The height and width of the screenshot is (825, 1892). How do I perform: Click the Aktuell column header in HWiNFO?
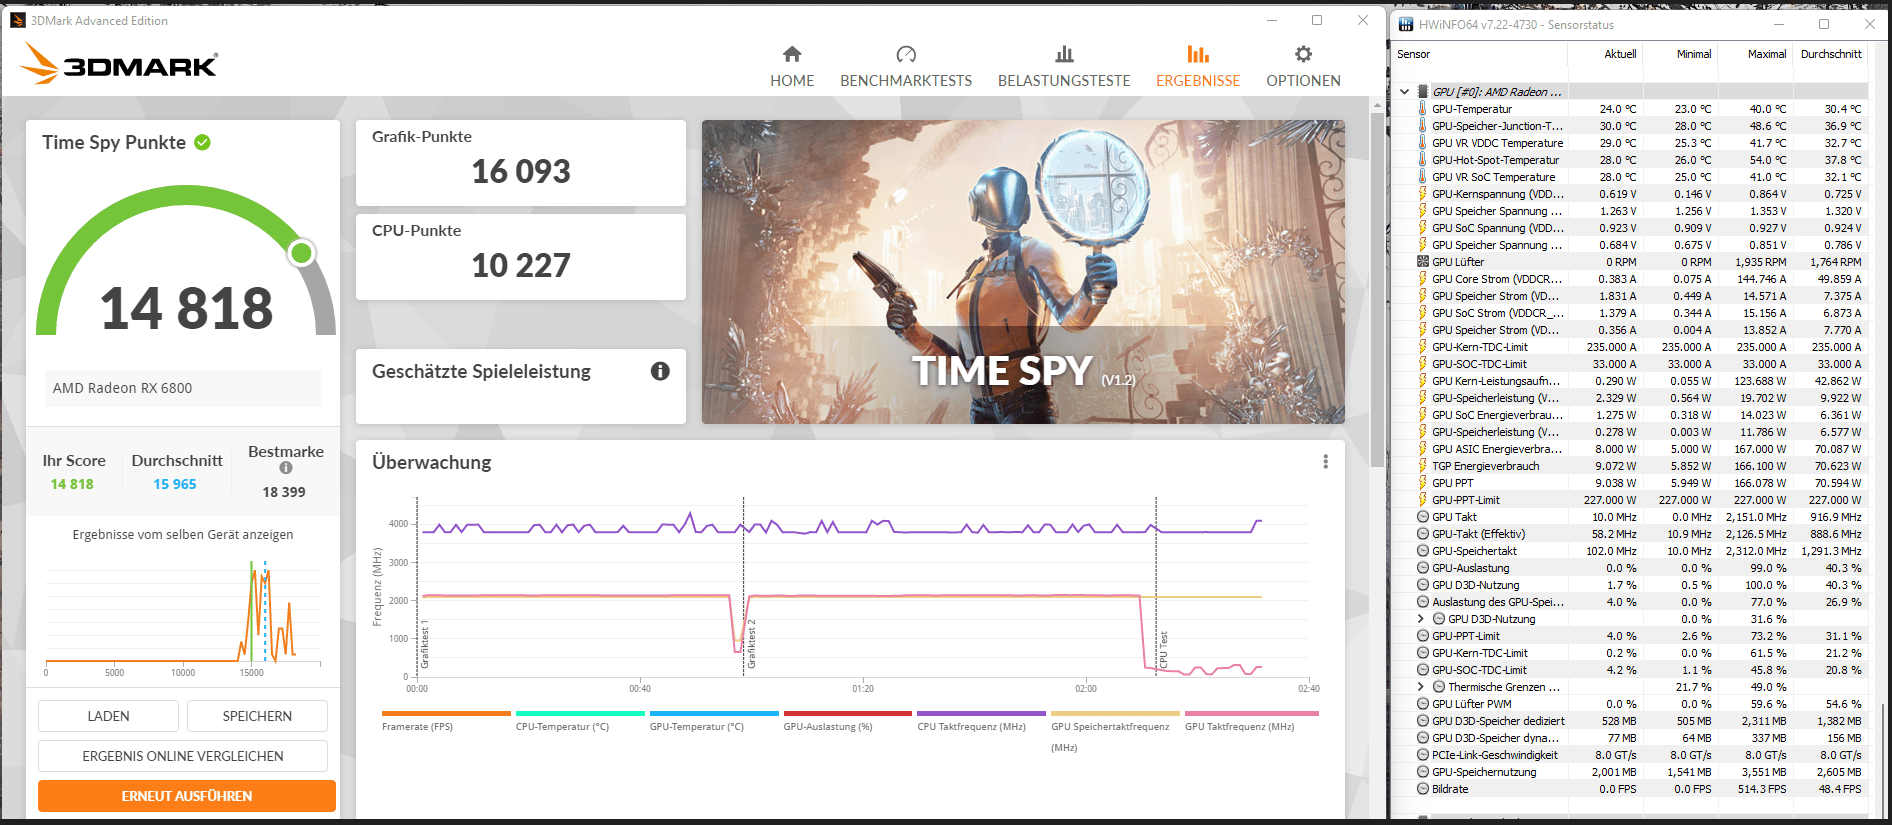(x=1620, y=54)
